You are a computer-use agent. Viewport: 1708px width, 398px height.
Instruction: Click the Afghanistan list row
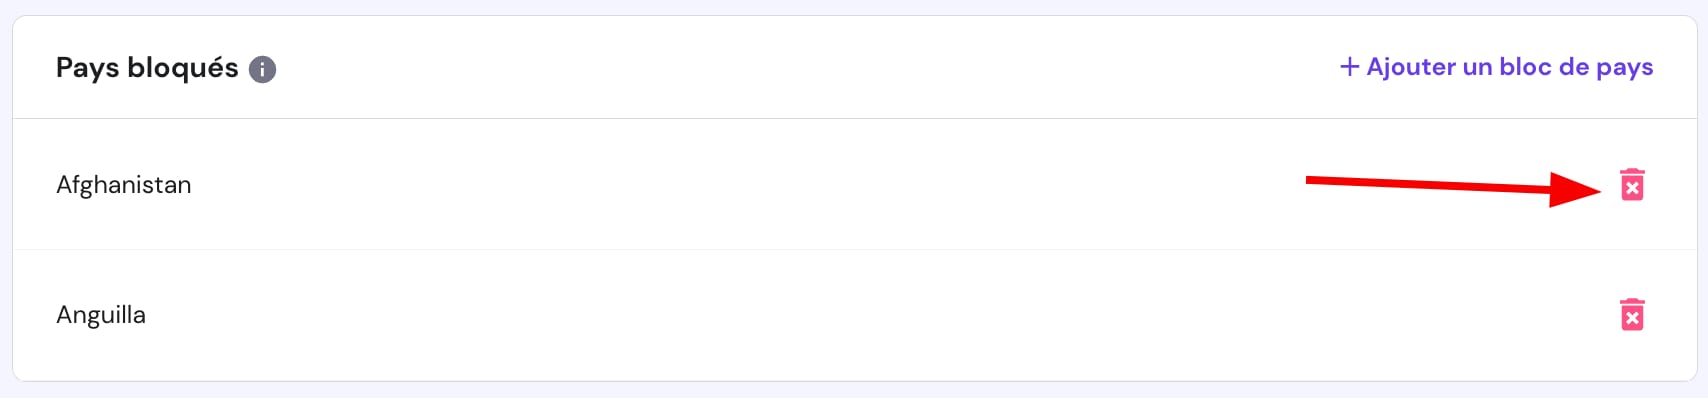[x=854, y=185]
